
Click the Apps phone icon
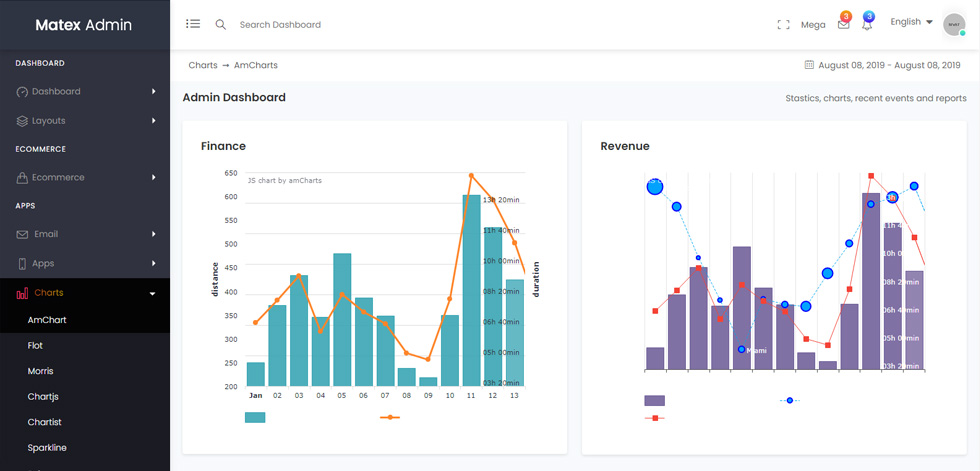[x=22, y=264]
